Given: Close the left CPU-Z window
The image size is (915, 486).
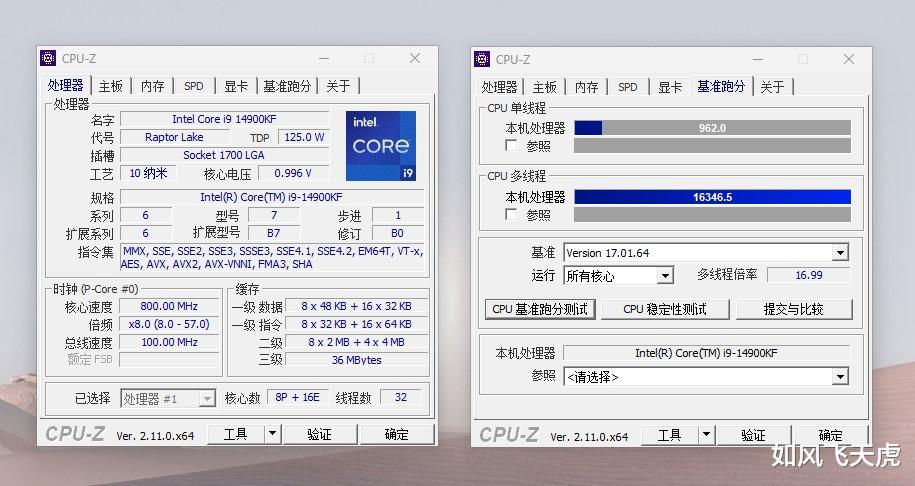Looking at the screenshot, I should [x=415, y=58].
